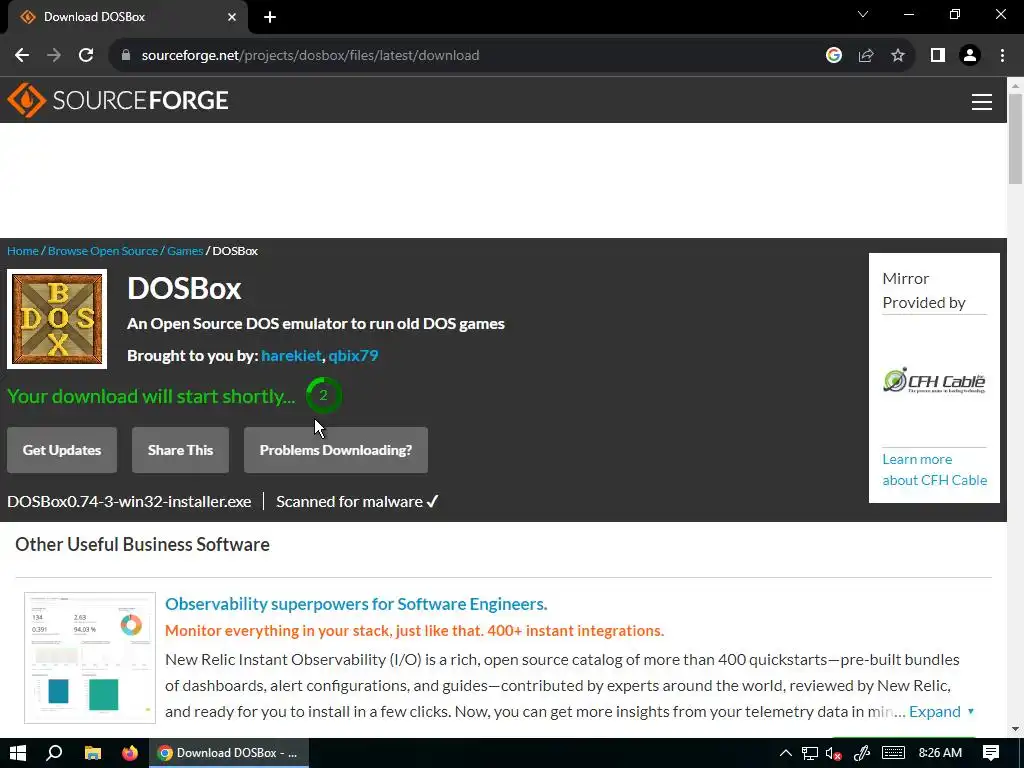Click the Get Updates button
This screenshot has width=1024, height=768.
62,450
